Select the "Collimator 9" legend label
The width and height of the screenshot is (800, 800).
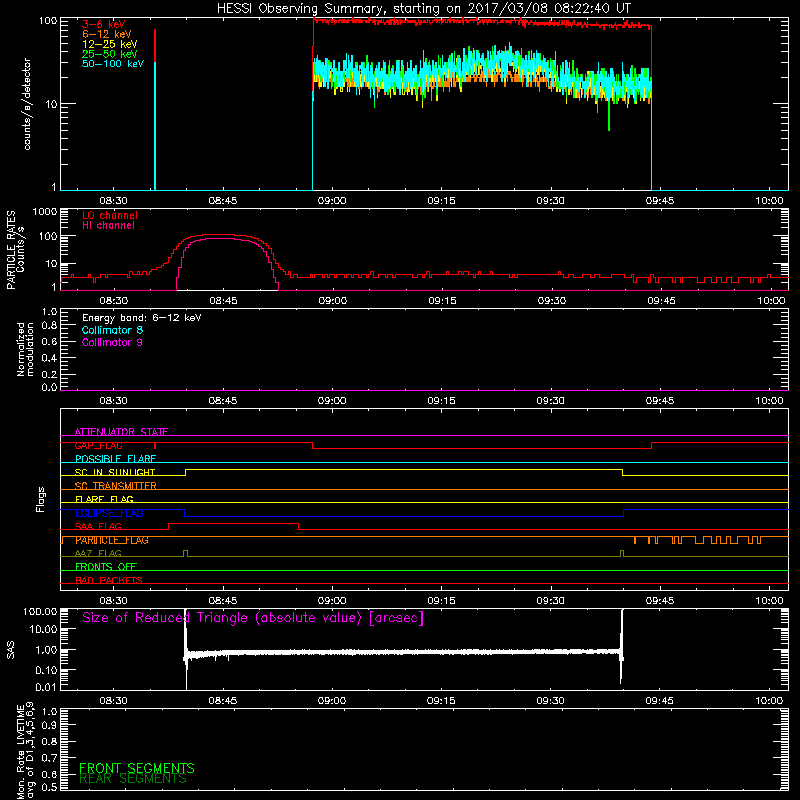click(112, 342)
